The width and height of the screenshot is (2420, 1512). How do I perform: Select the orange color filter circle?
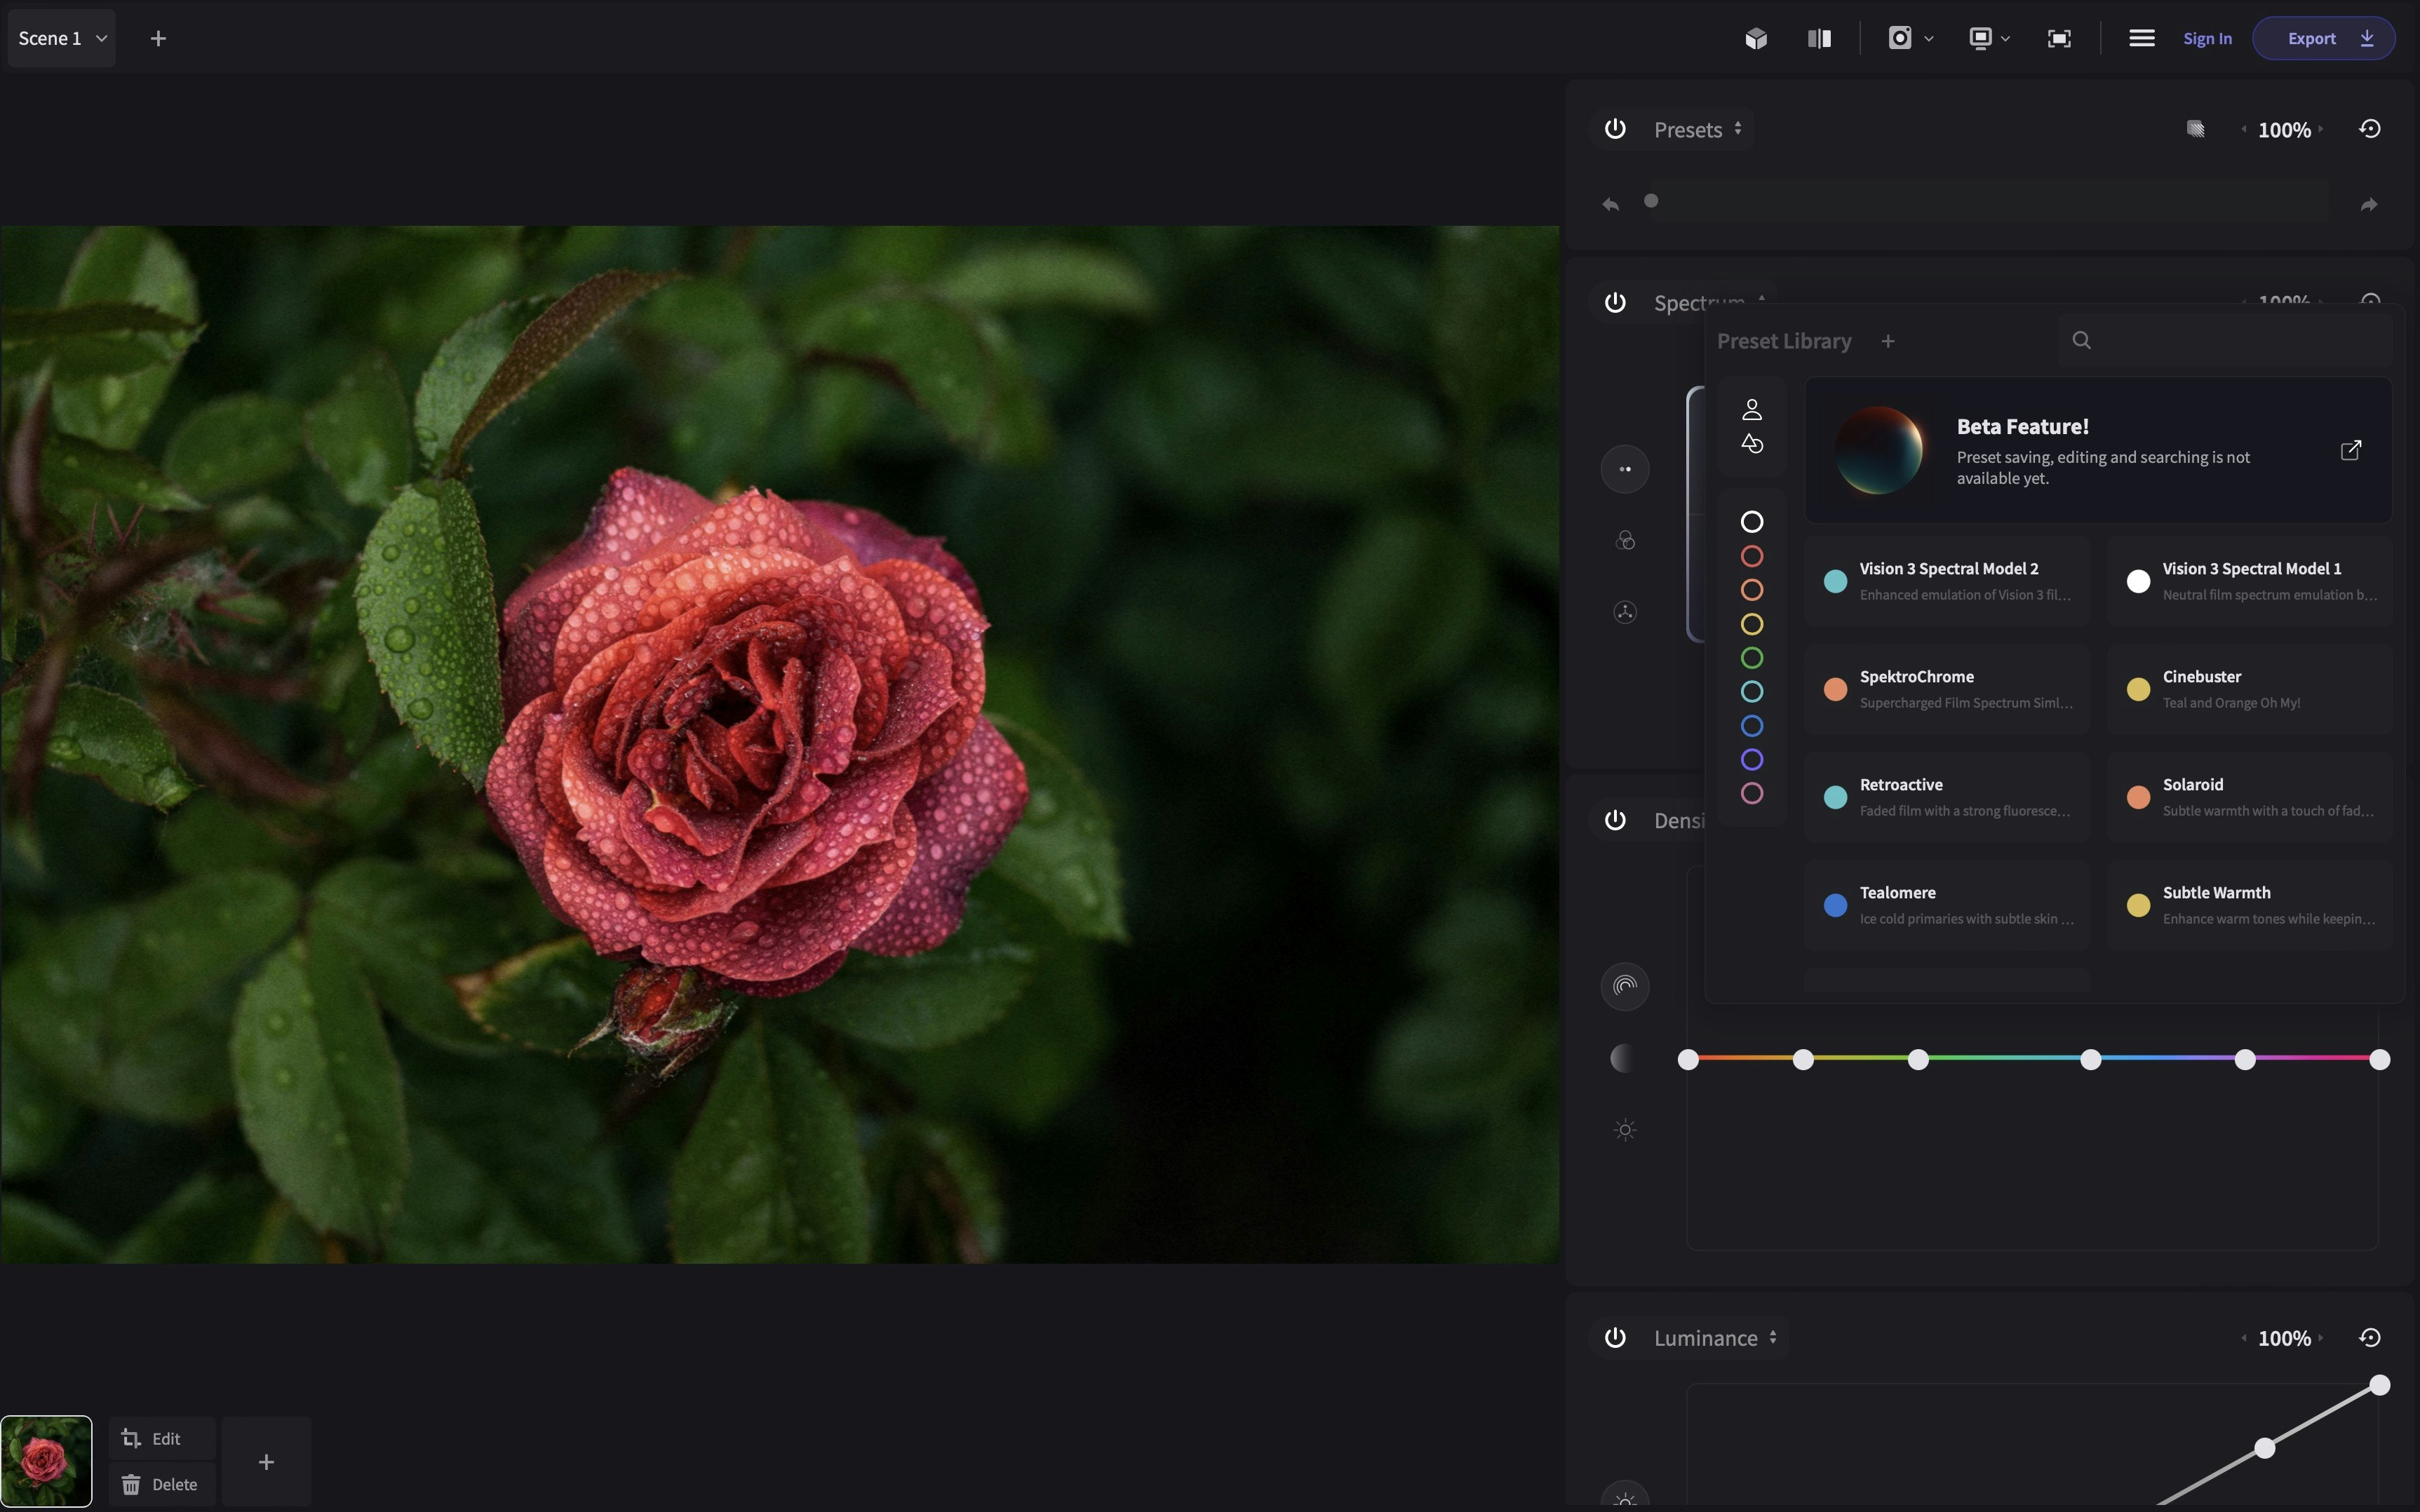pos(1751,590)
